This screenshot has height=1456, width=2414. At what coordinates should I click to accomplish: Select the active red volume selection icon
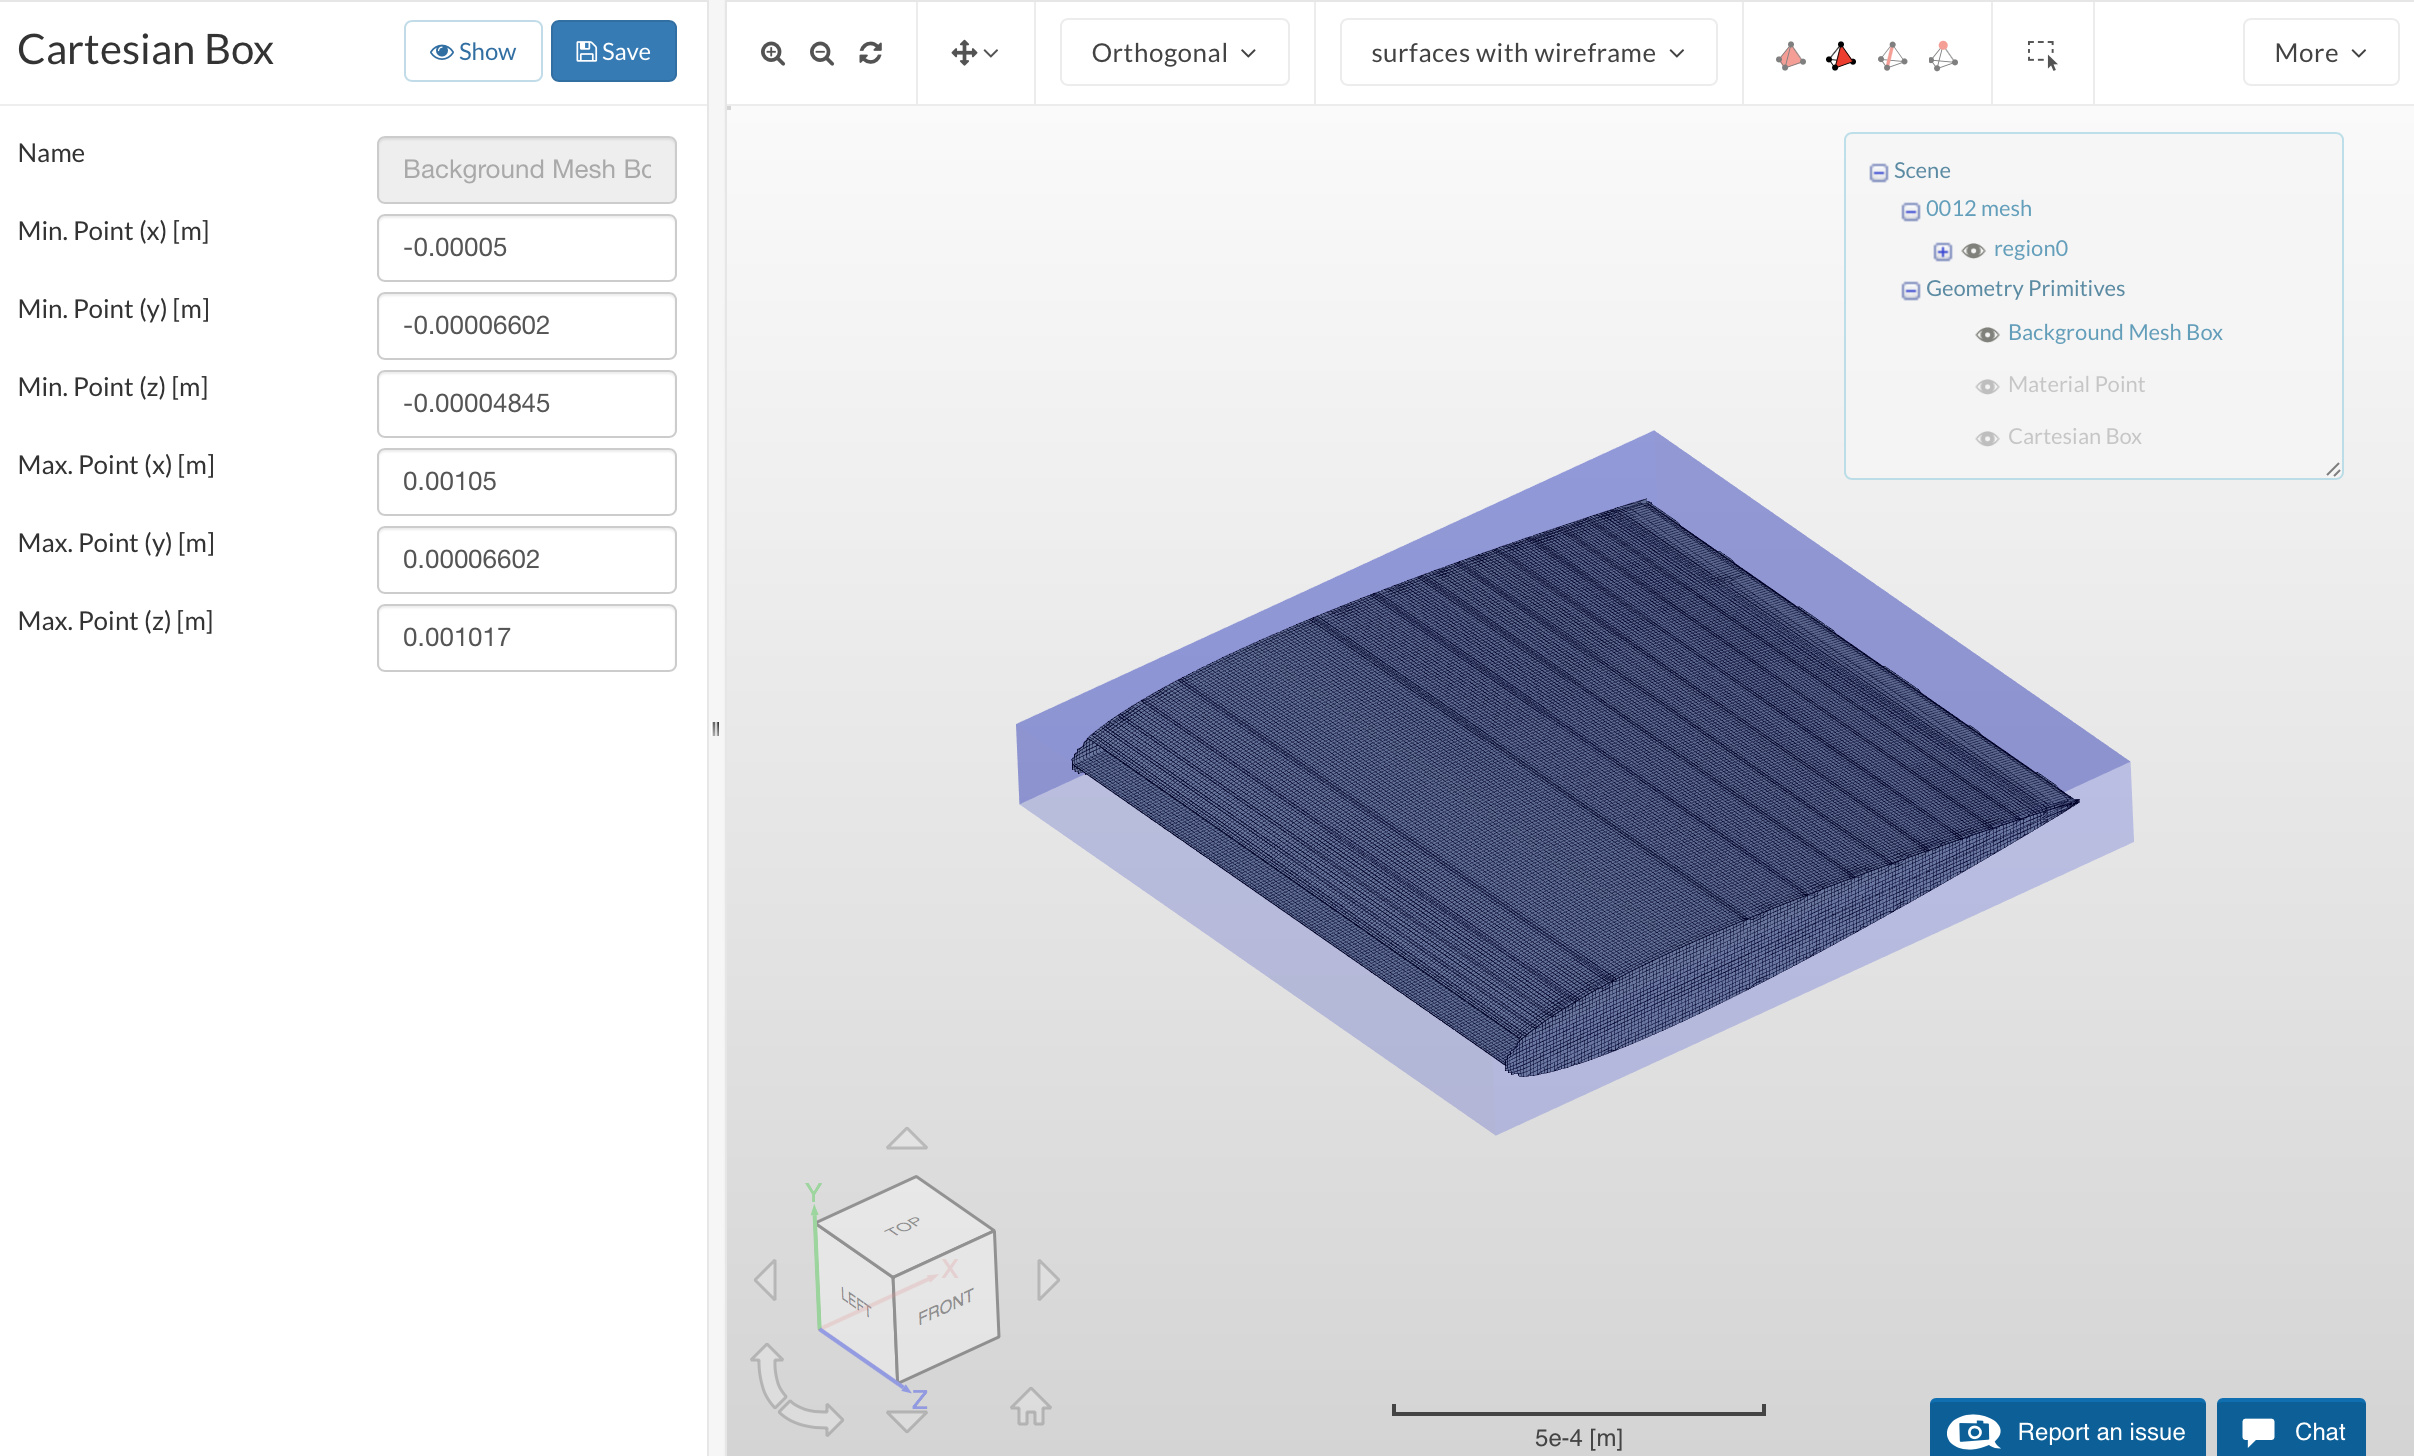[x=1840, y=55]
